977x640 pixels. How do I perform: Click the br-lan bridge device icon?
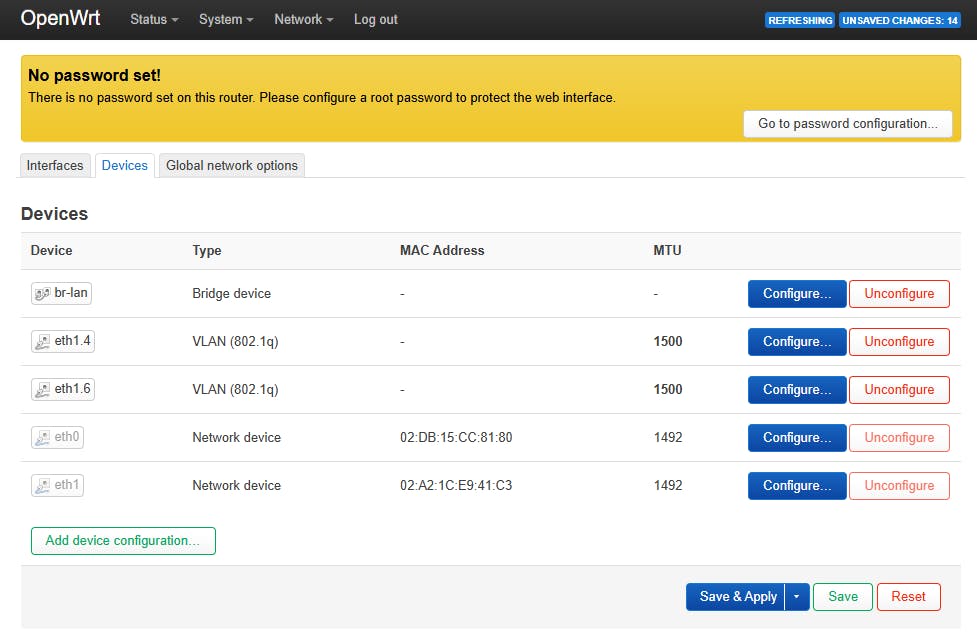[42, 294]
